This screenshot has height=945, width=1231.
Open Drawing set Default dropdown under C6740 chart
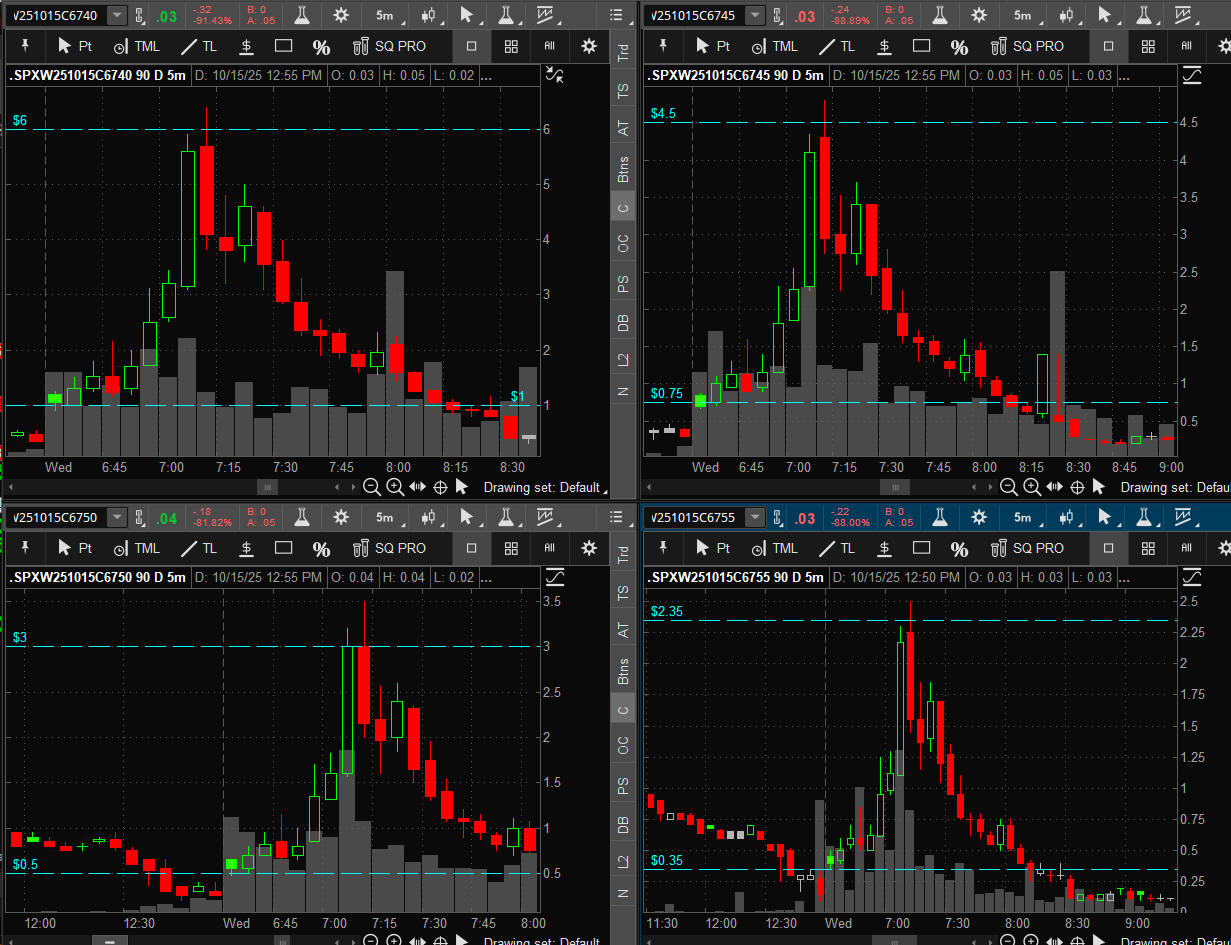(x=544, y=487)
